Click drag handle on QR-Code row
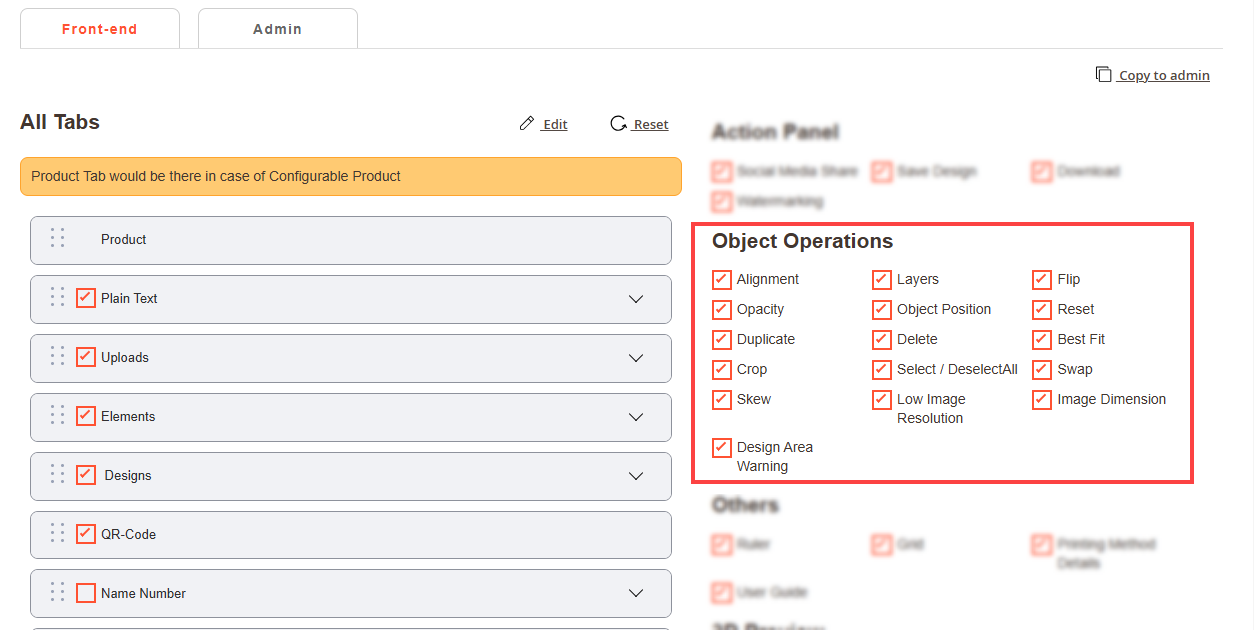This screenshot has height=630, width=1254. pyautogui.click(x=58, y=534)
